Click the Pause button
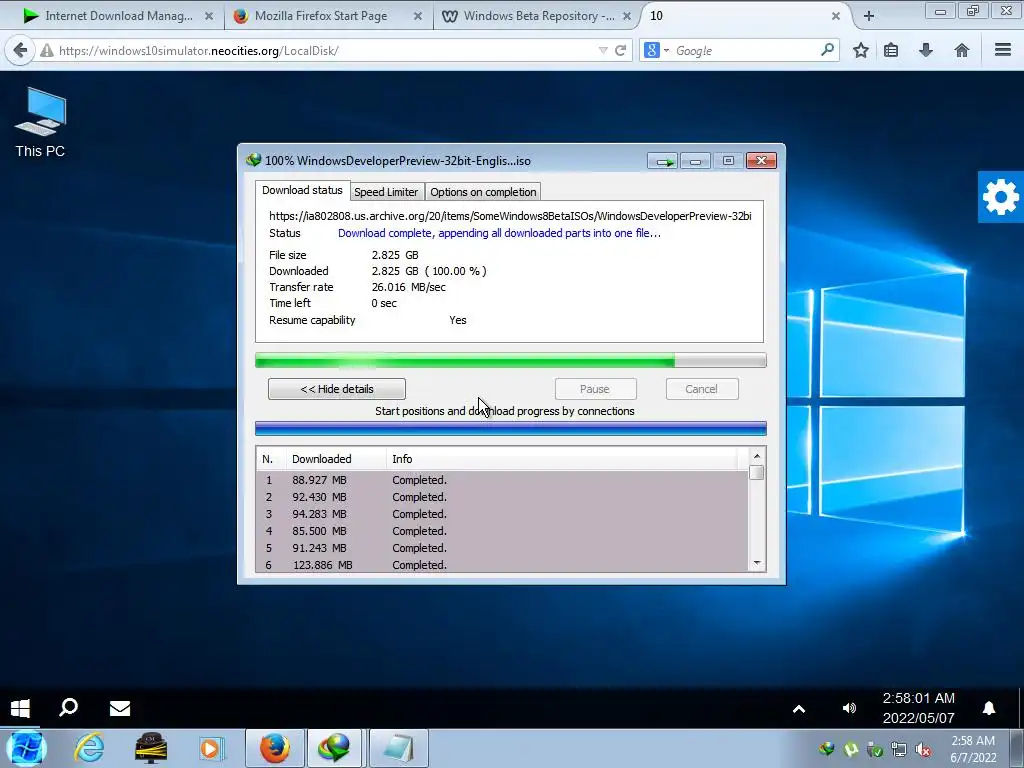1024x768 pixels. coord(595,389)
